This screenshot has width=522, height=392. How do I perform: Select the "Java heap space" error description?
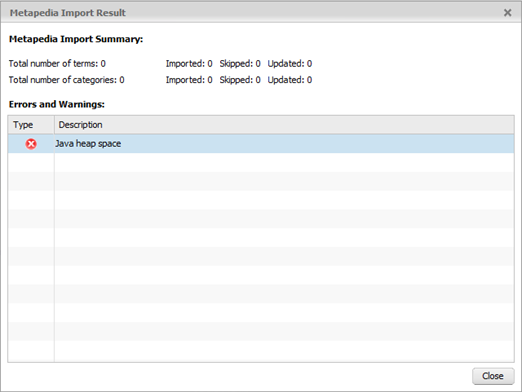(88, 144)
